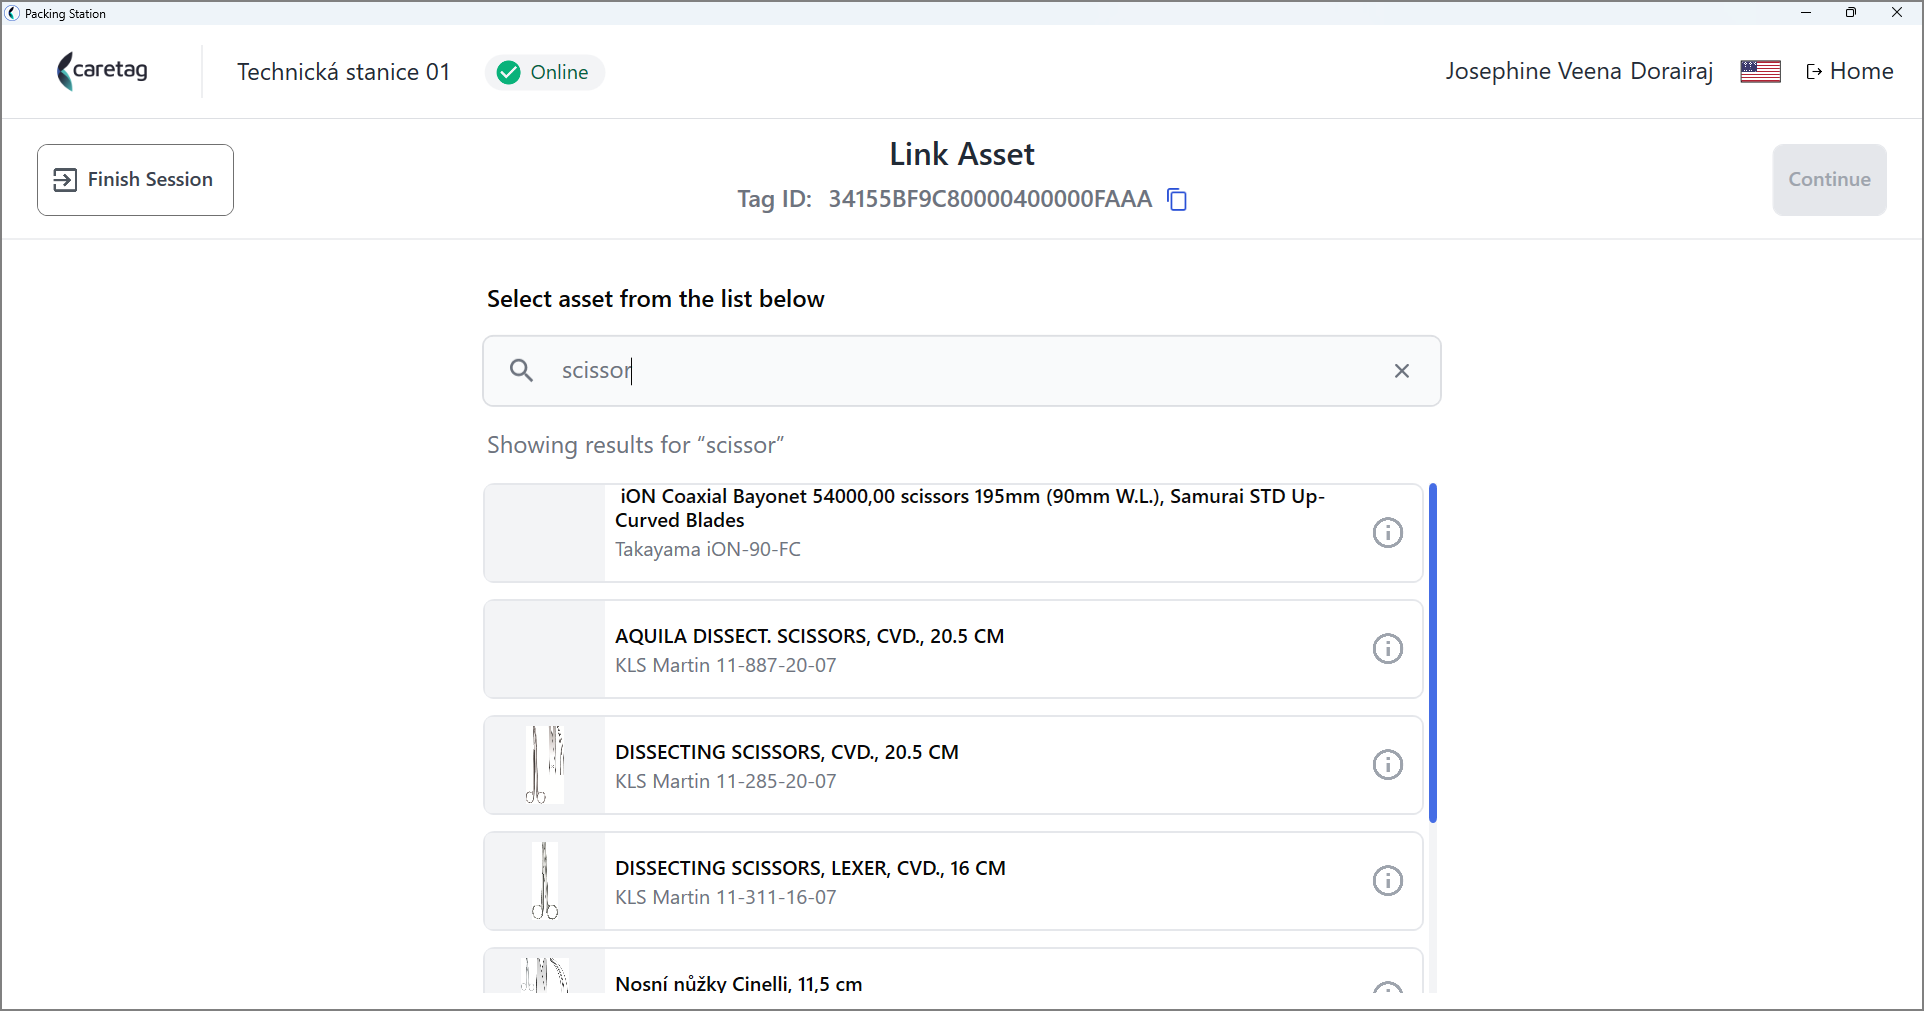Screen dimensions: 1924x1011
Task: Focus the asset search field
Action: pyautogui.click(x=961, y=371)
